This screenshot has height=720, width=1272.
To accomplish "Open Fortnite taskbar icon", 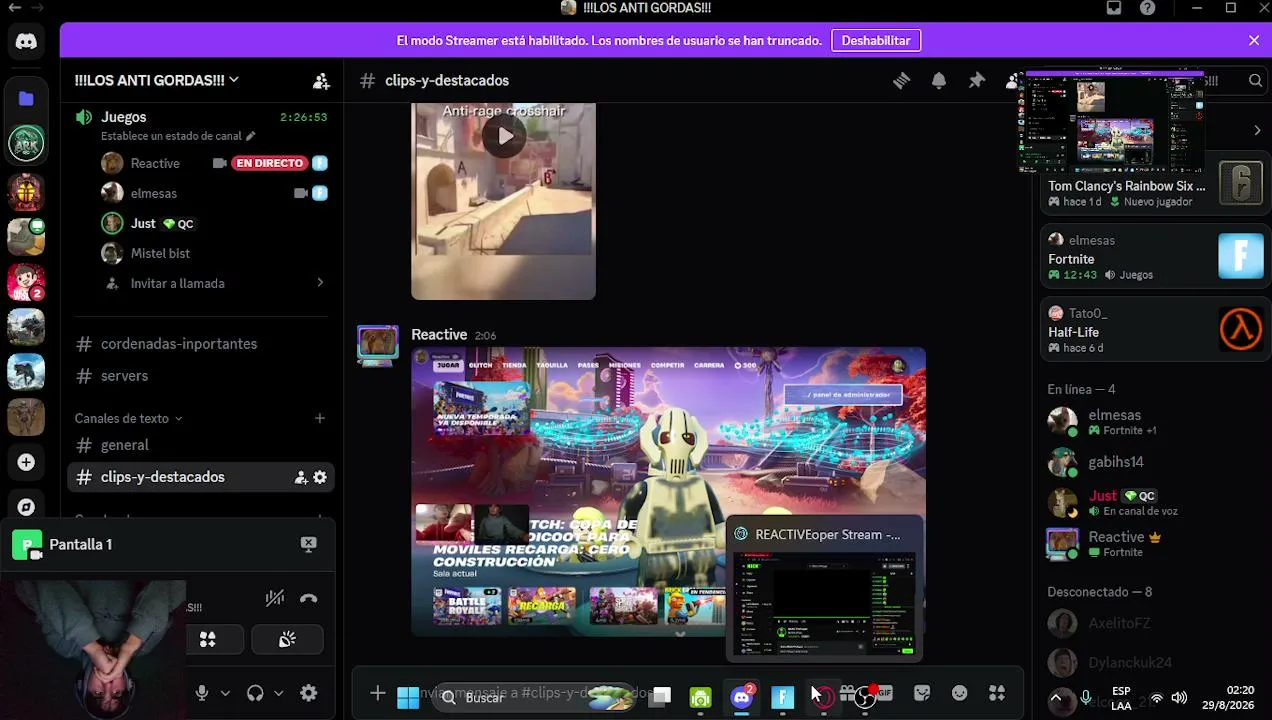I will 782,697.
